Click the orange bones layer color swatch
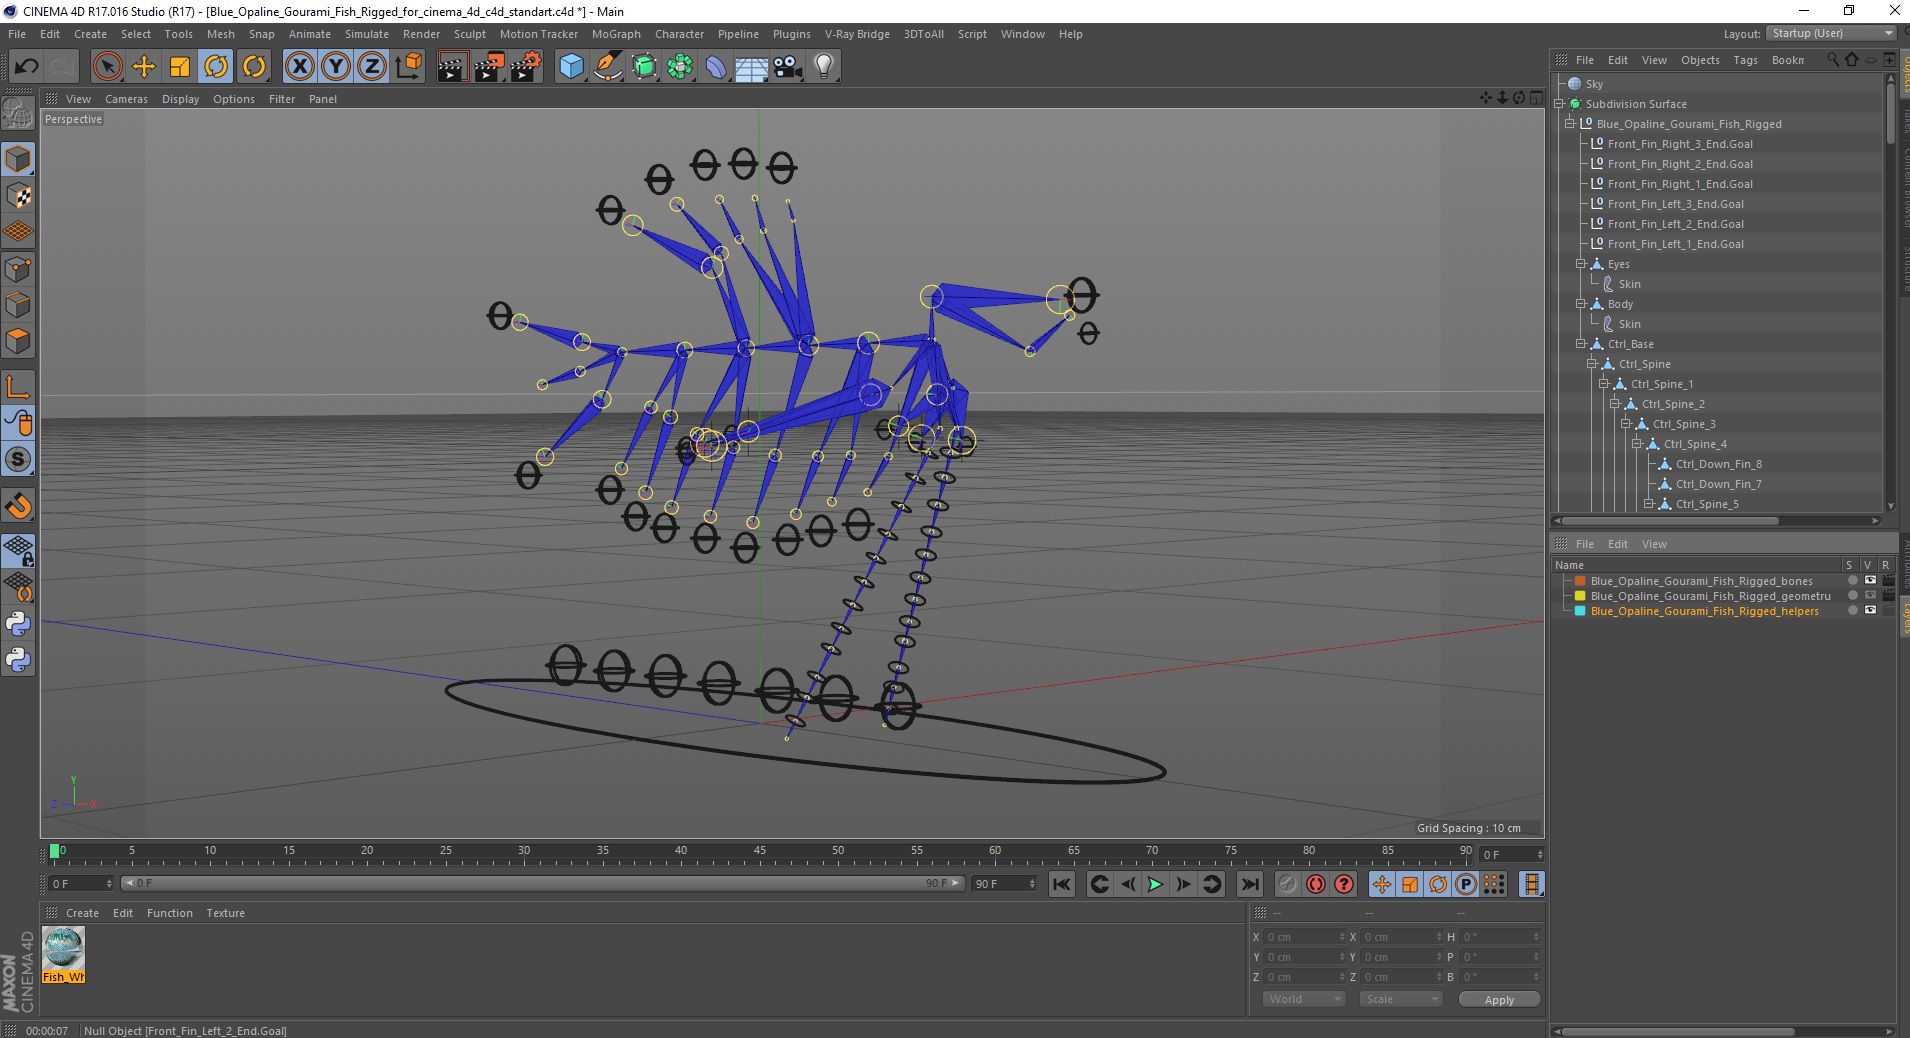The width and height of the screenshot is (1910, 1038). point(1580,581)
